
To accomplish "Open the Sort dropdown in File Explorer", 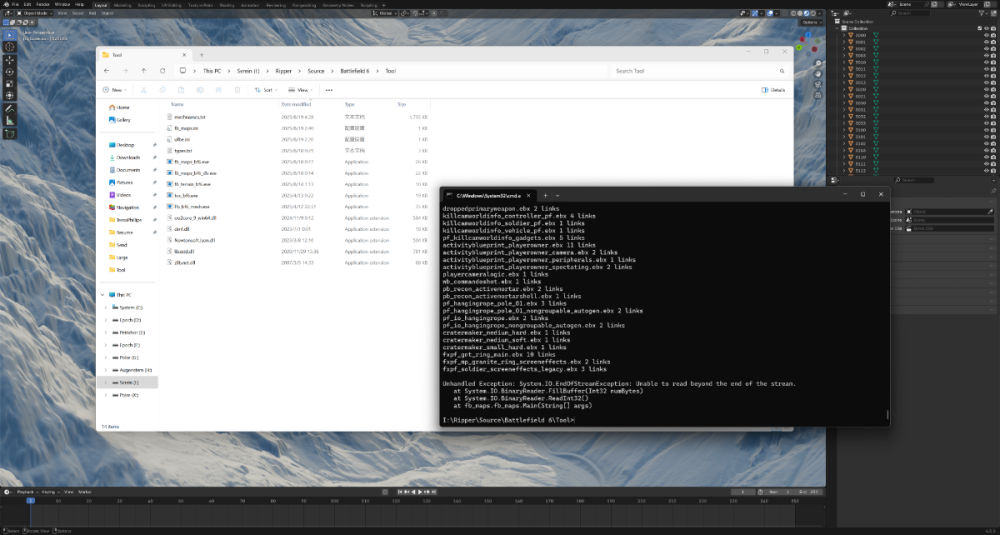I will tap(265, 90).
